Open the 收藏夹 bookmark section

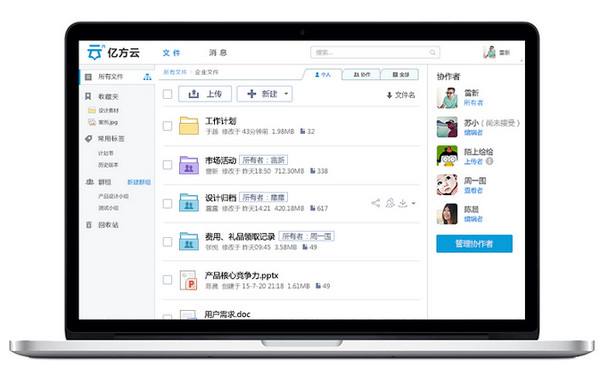pyautogui.click(x=102, y=96)
